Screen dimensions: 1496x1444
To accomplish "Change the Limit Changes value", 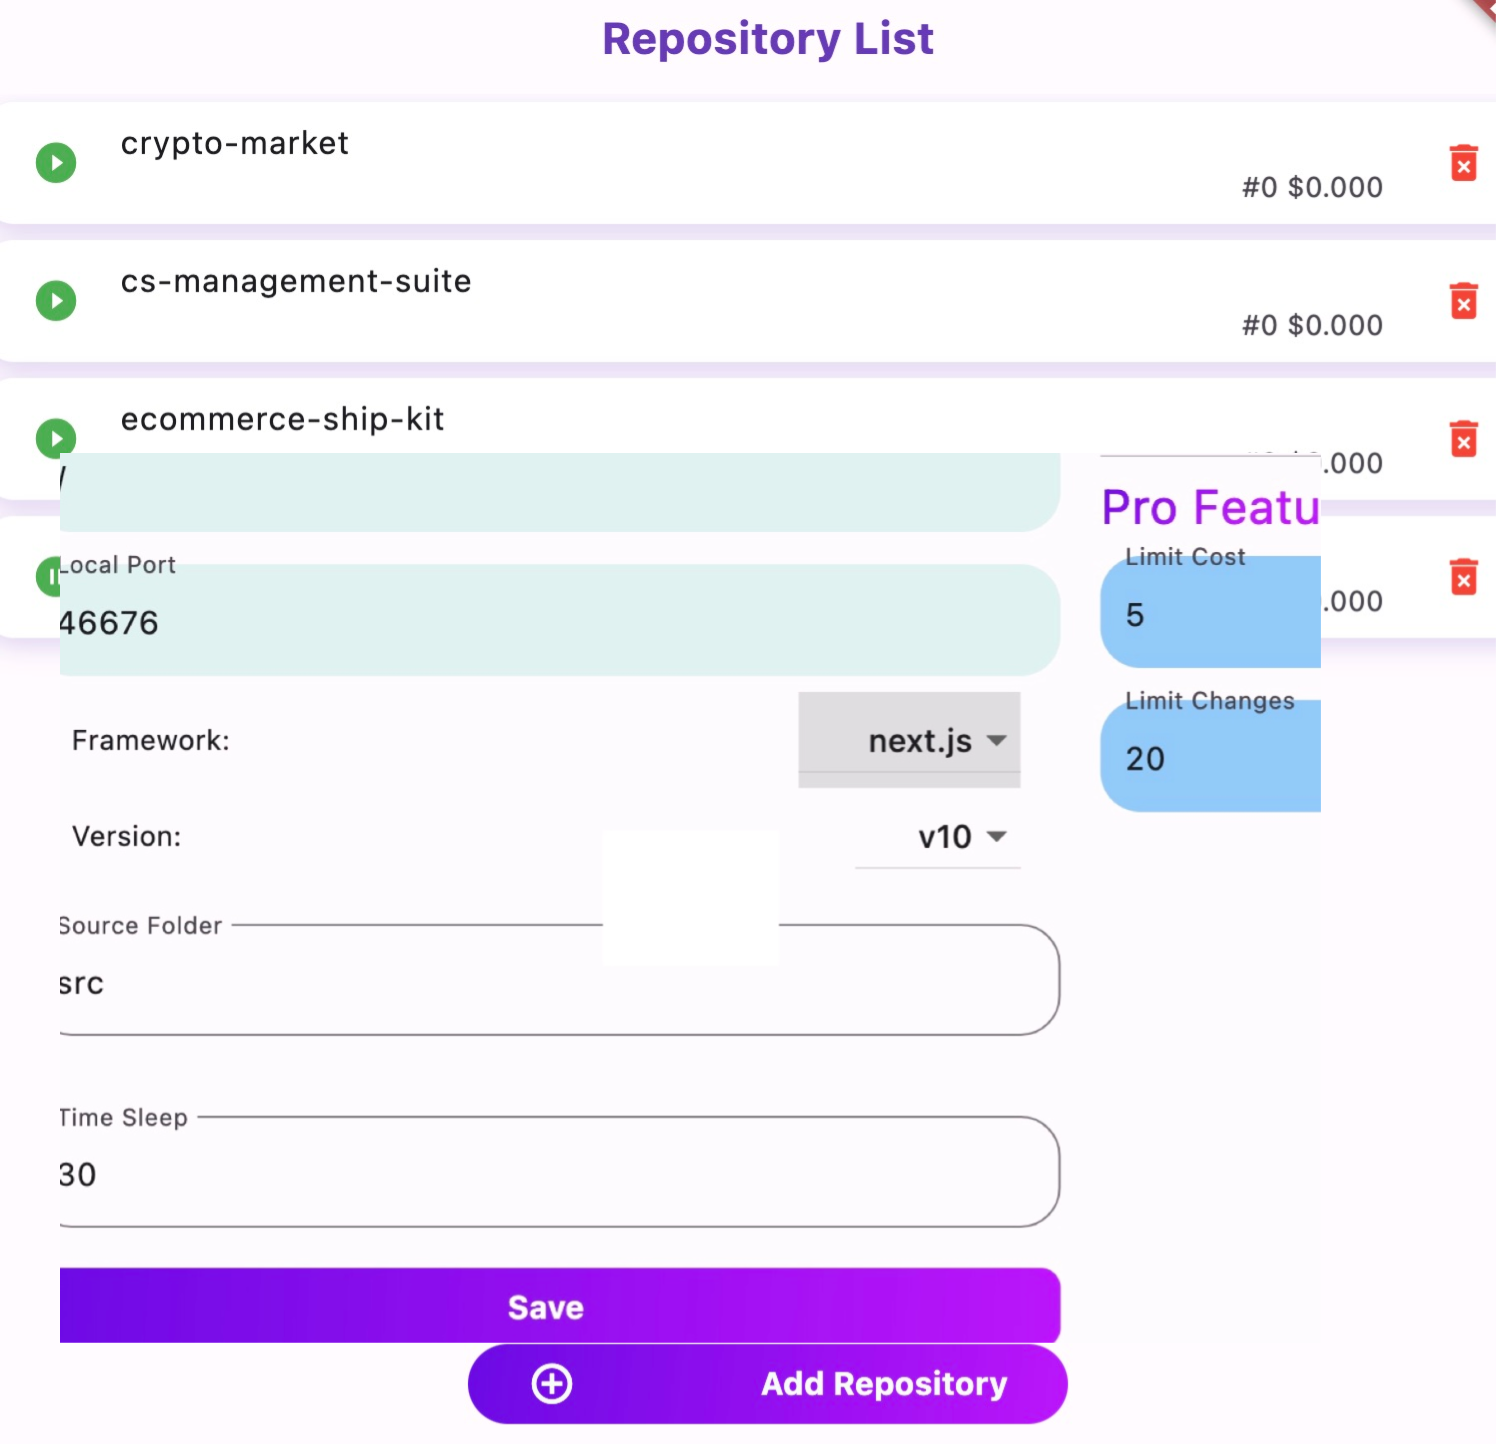I will click(x=1210, y=759).
